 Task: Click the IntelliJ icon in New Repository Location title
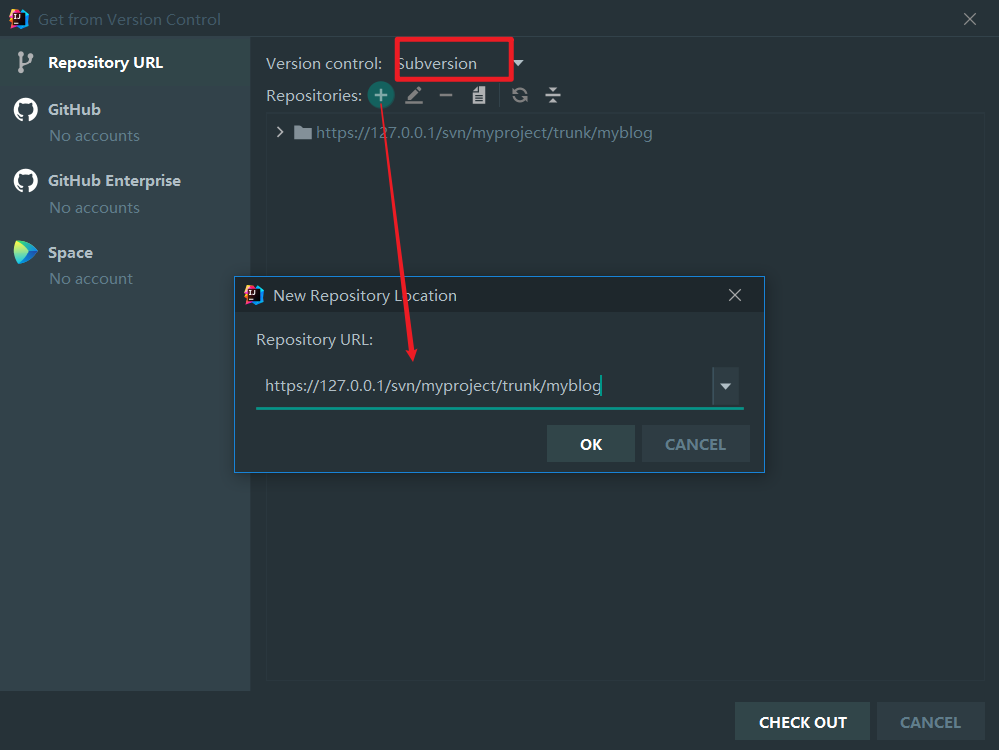[254, 295]
